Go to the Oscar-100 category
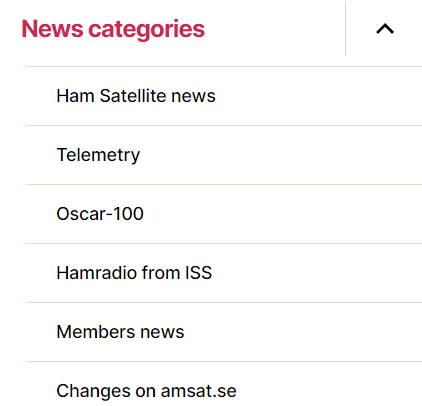This screenshot has height=406, width=422. (x=100, y=214)
